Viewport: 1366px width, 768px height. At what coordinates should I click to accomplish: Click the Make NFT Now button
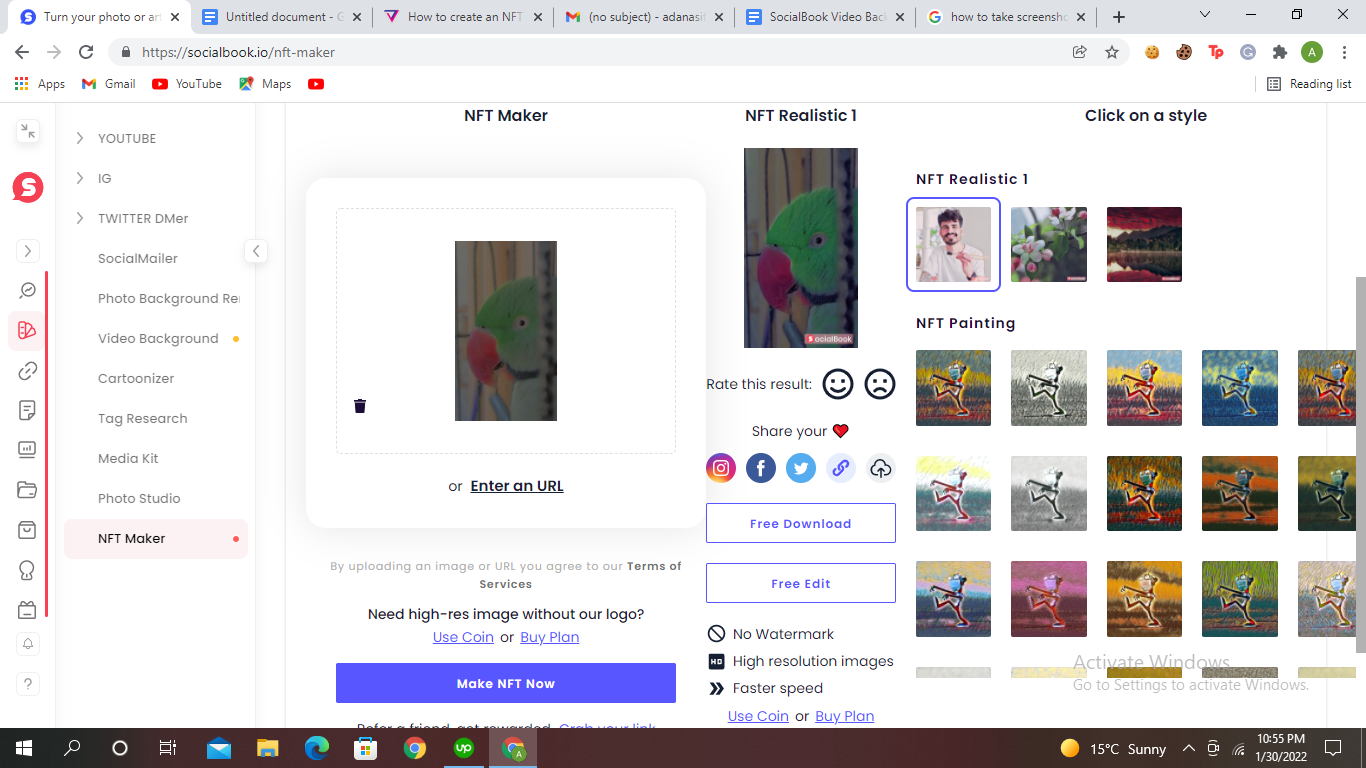pyautogui.click(x=506, y=683)
